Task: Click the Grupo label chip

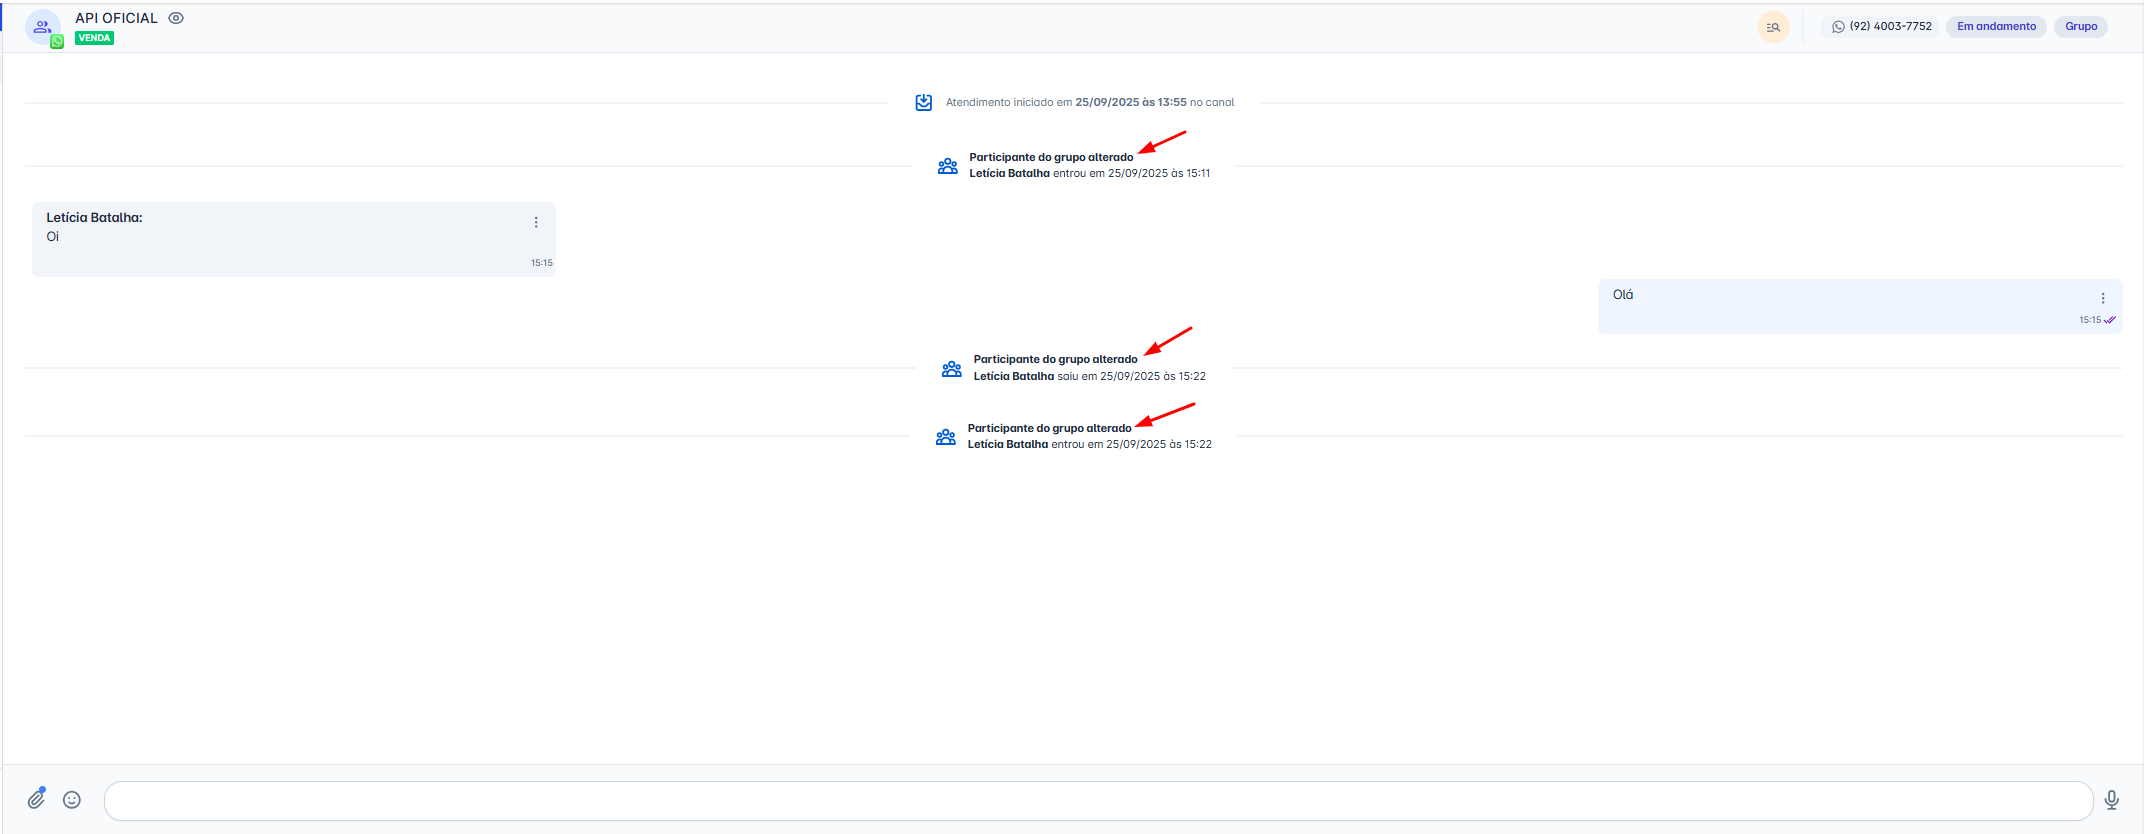Action: click(x=2080, y=26)
